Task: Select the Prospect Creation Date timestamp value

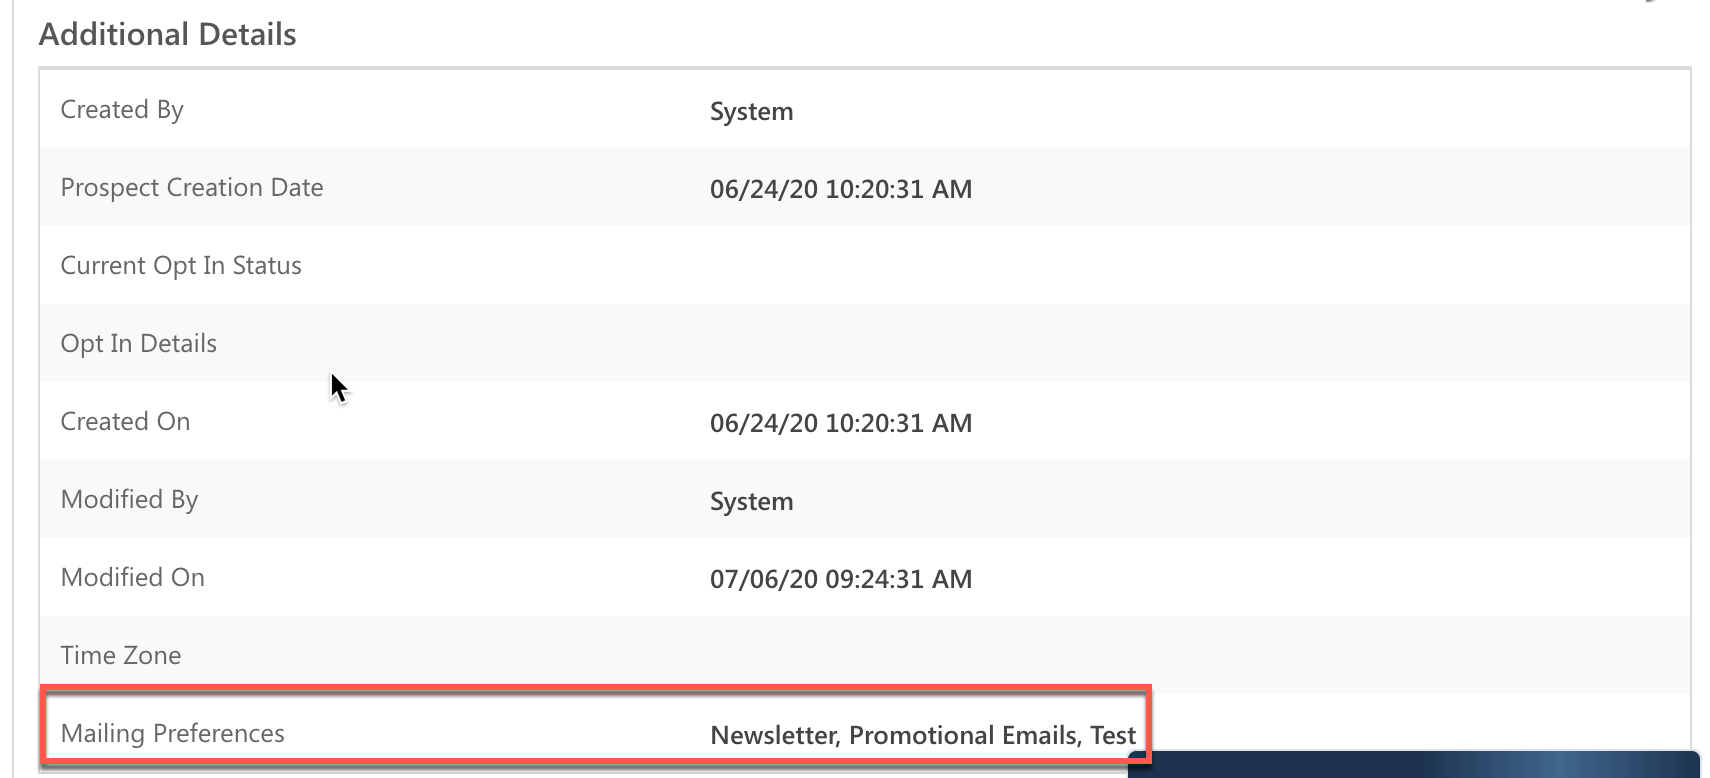Action: (x=840, y=189)
